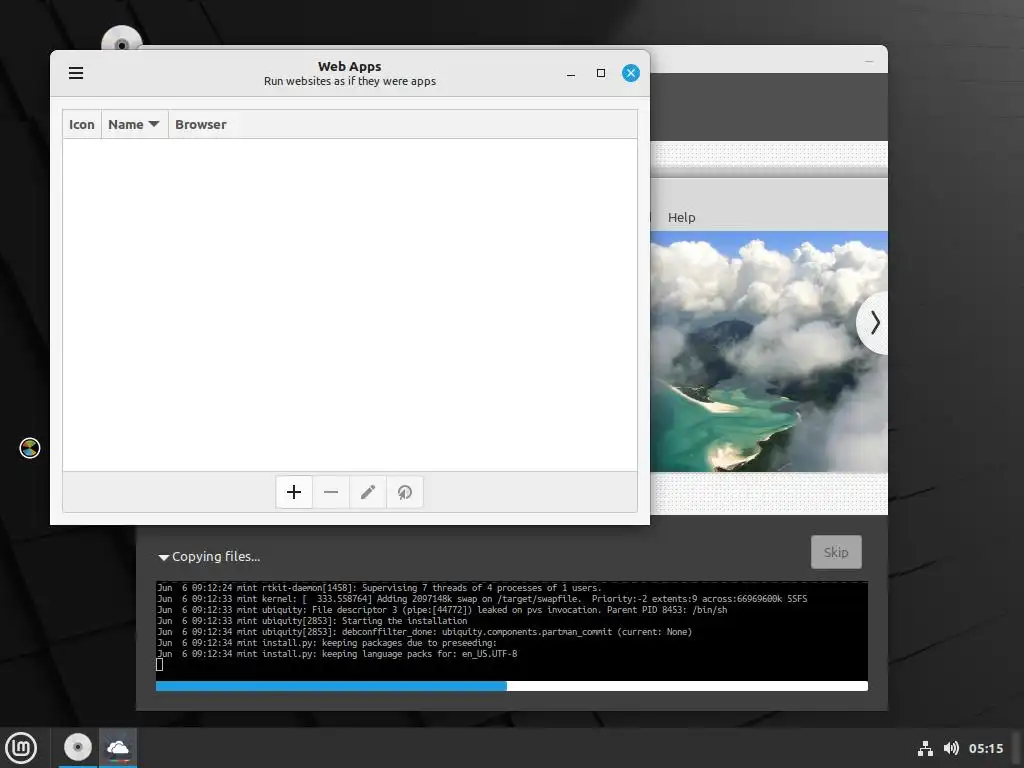Minimize the installer window behind
This screenshot has height=768, width=1024.
(869, 61)
